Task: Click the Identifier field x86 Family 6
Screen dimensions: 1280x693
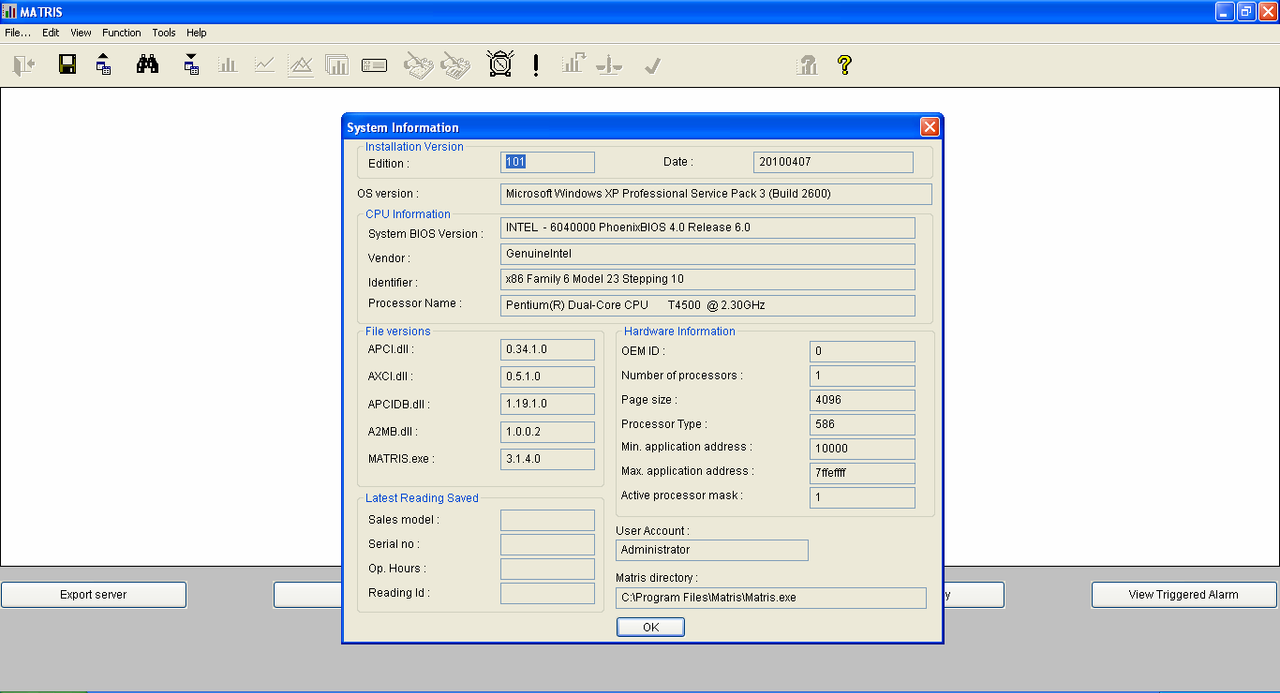Action: pyautogui.click(x=708, y=279)
